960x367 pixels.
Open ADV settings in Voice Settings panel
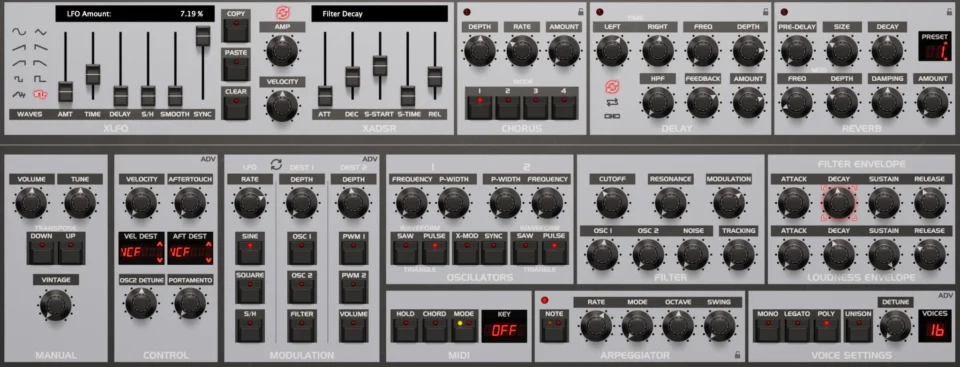(x=945, y=295)
